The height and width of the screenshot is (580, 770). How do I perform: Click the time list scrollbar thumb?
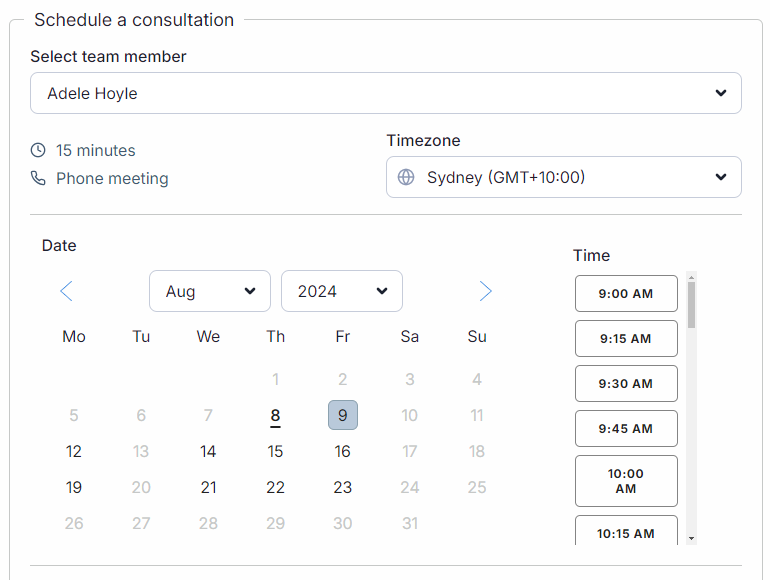pos(691,305)
